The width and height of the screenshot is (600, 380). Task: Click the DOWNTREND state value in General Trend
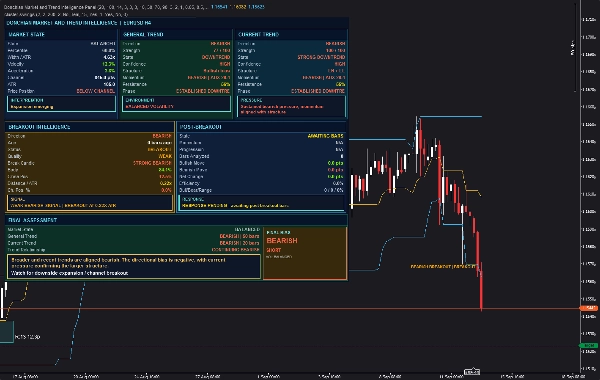216,57
